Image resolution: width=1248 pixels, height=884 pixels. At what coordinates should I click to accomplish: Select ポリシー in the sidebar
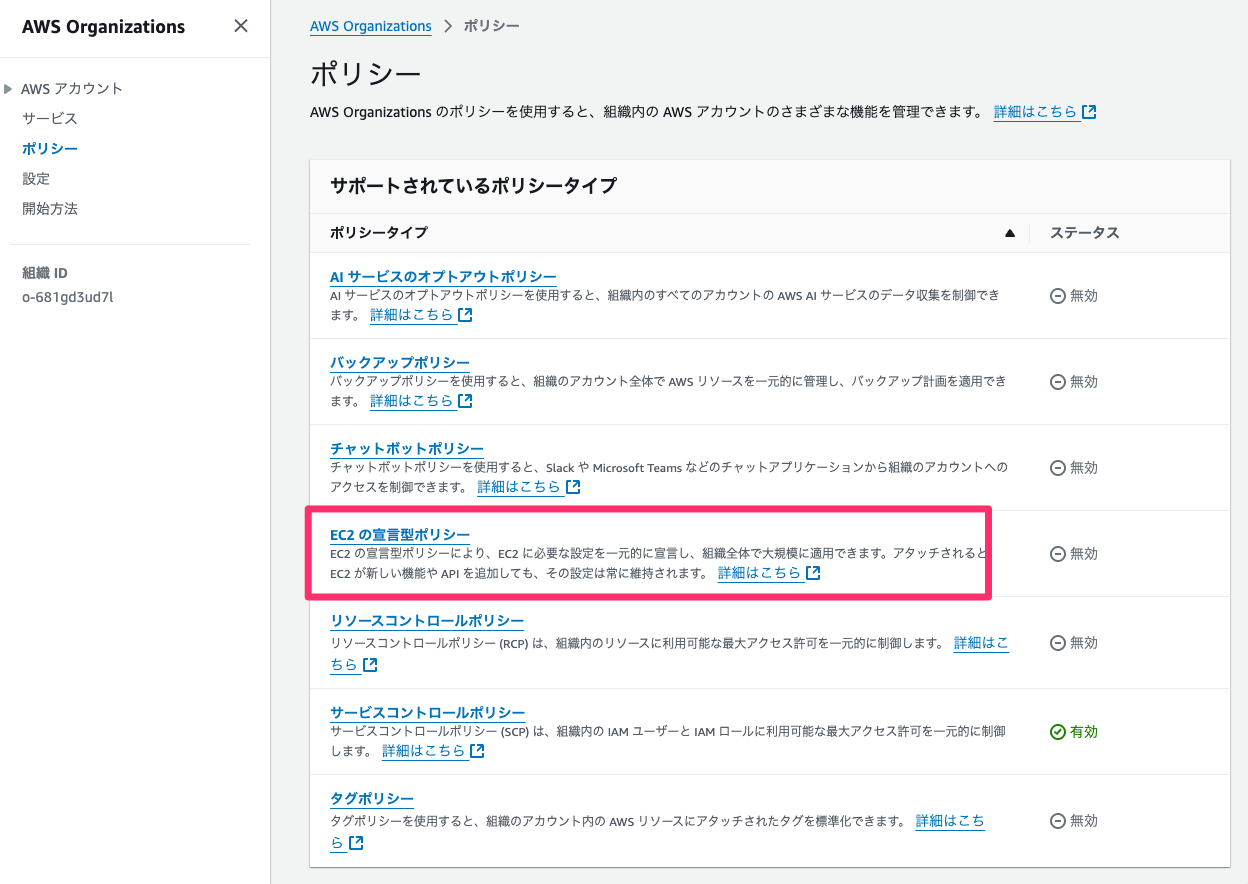50,148
